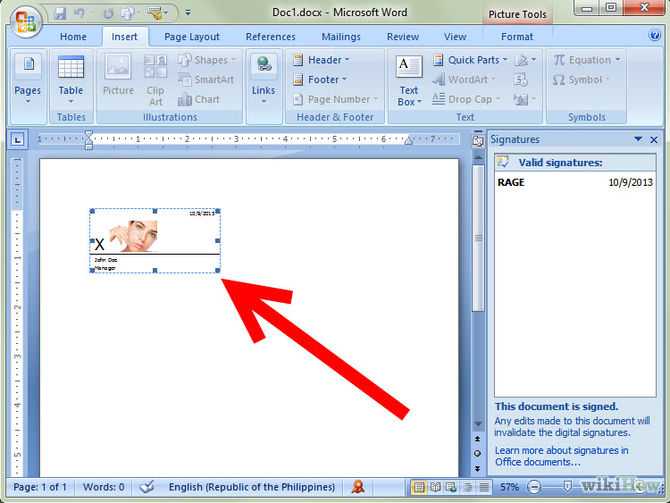The height and width of the screenshot is (503, 670).
Task: Switch to Web Layout view
Action: (x=451, y=487)
